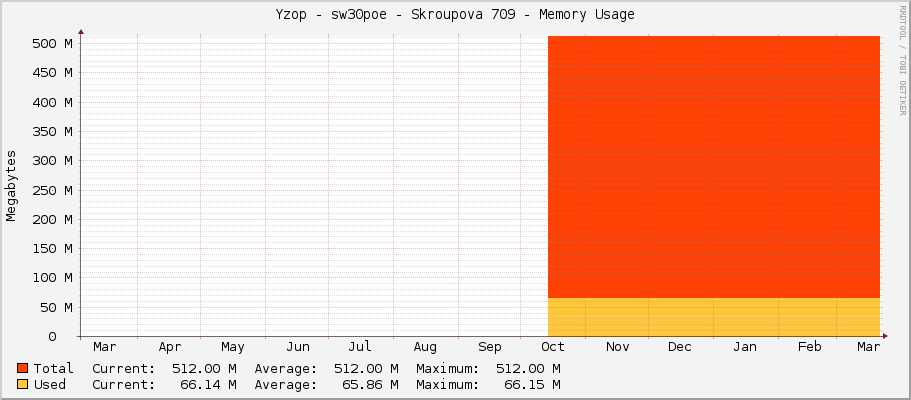This screenshot has width=911, height=400.
Task: Click the '400 M' y-axis label
Action: (x=53, y=102)
